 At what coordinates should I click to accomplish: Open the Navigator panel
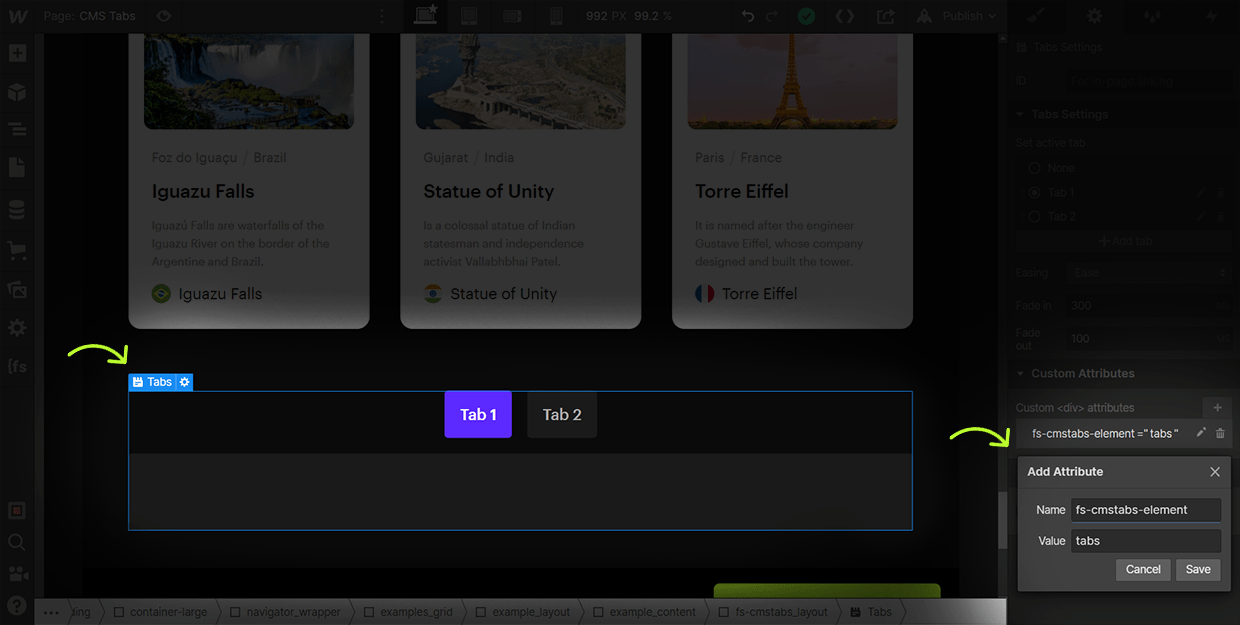tap(17, 130)
